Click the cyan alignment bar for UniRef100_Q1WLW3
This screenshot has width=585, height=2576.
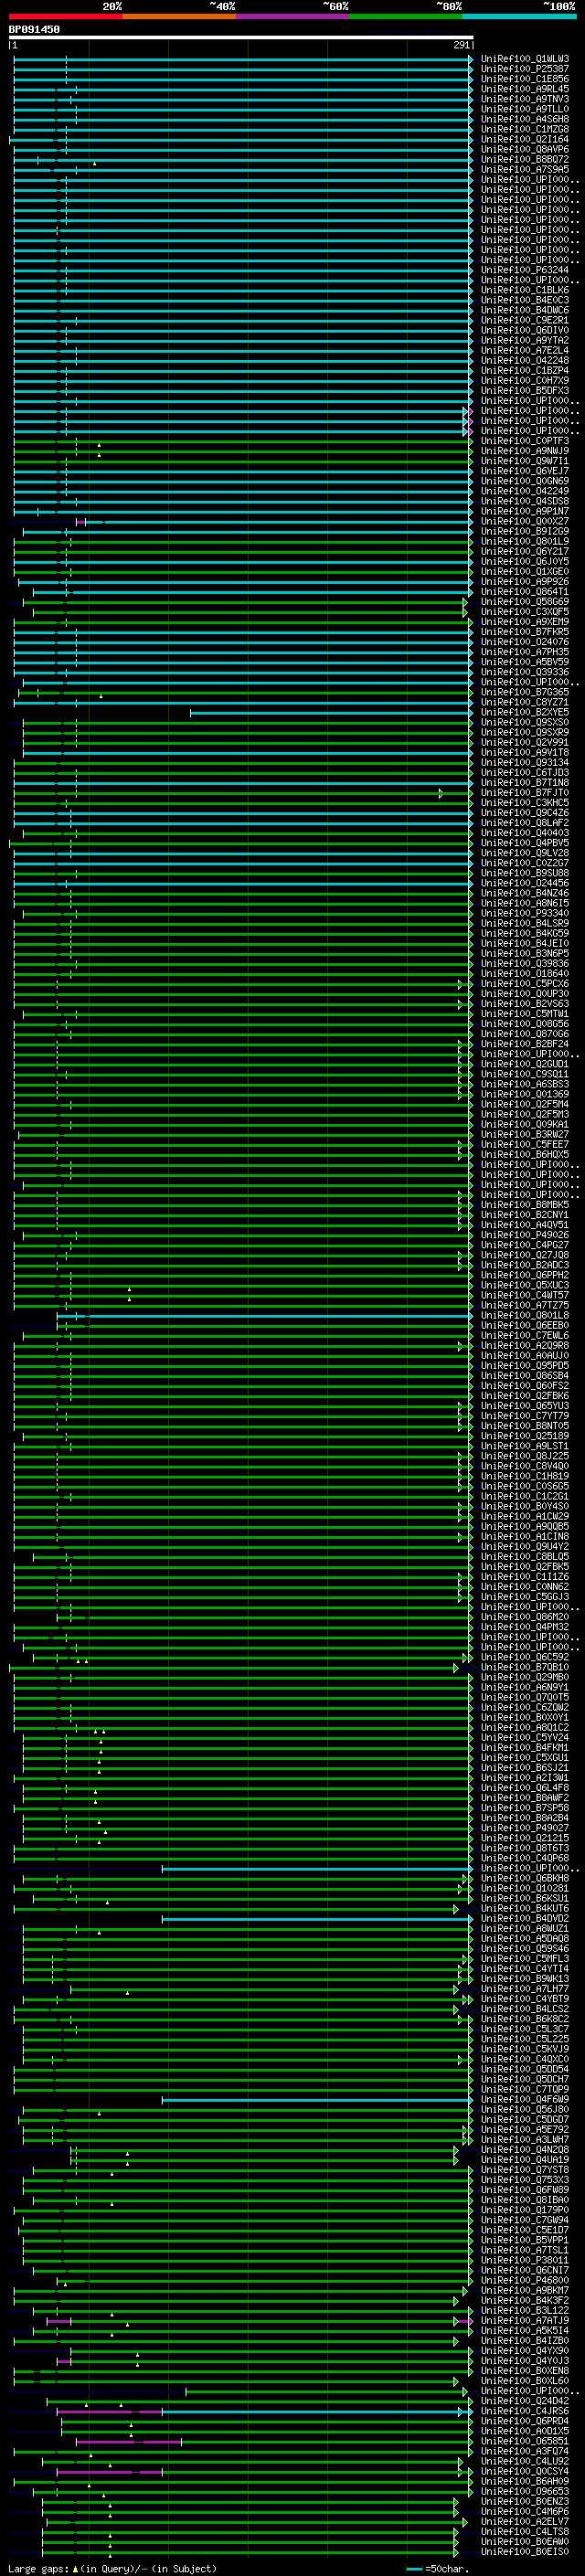[x=242, y=59]
